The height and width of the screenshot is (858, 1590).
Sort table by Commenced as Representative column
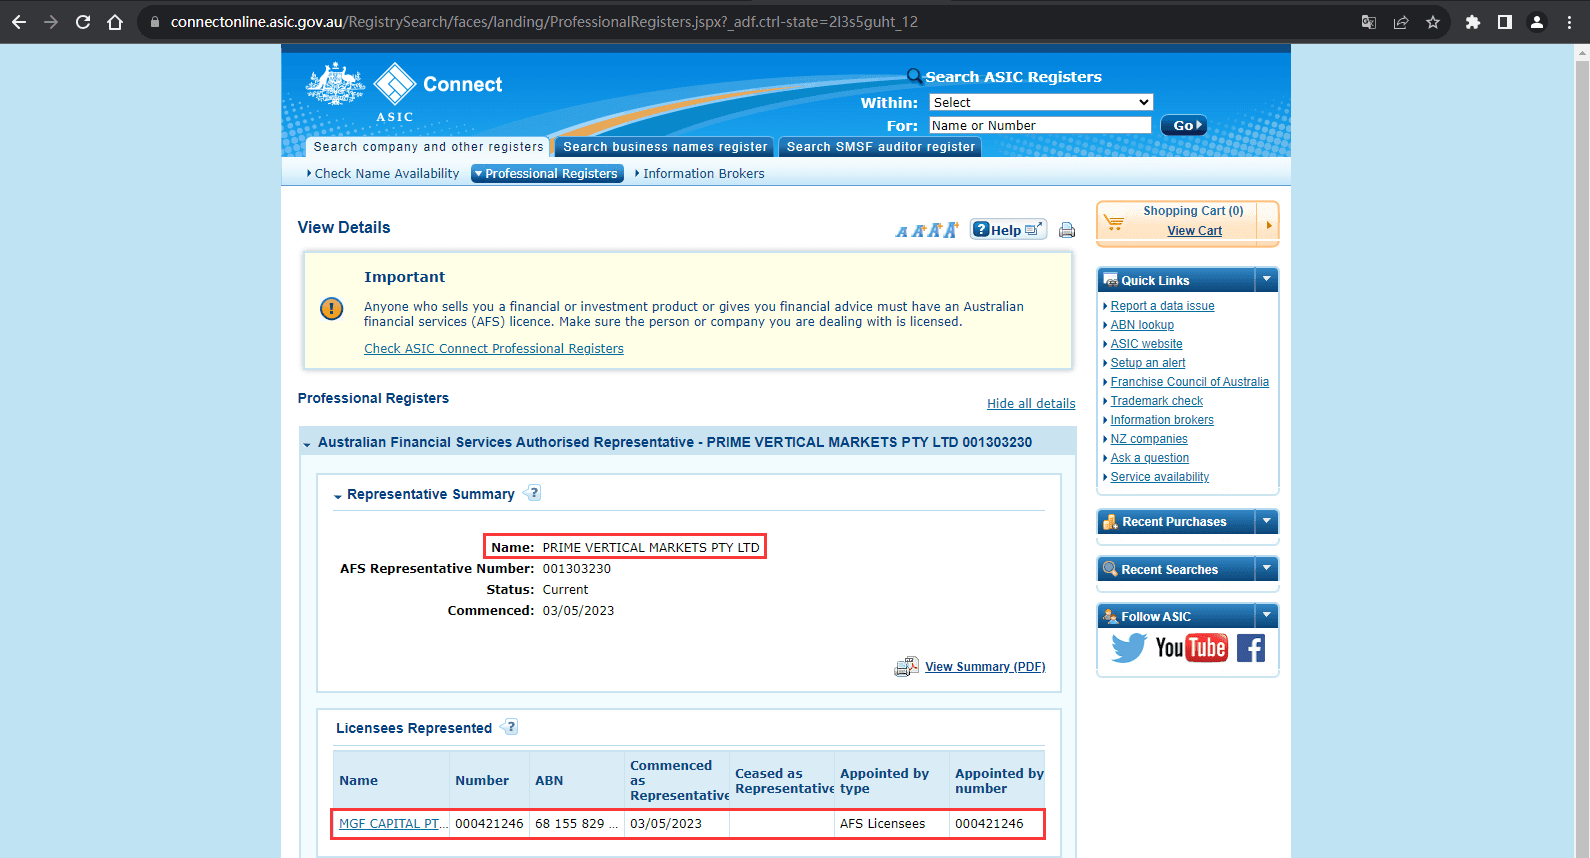[x=678, y=780]
